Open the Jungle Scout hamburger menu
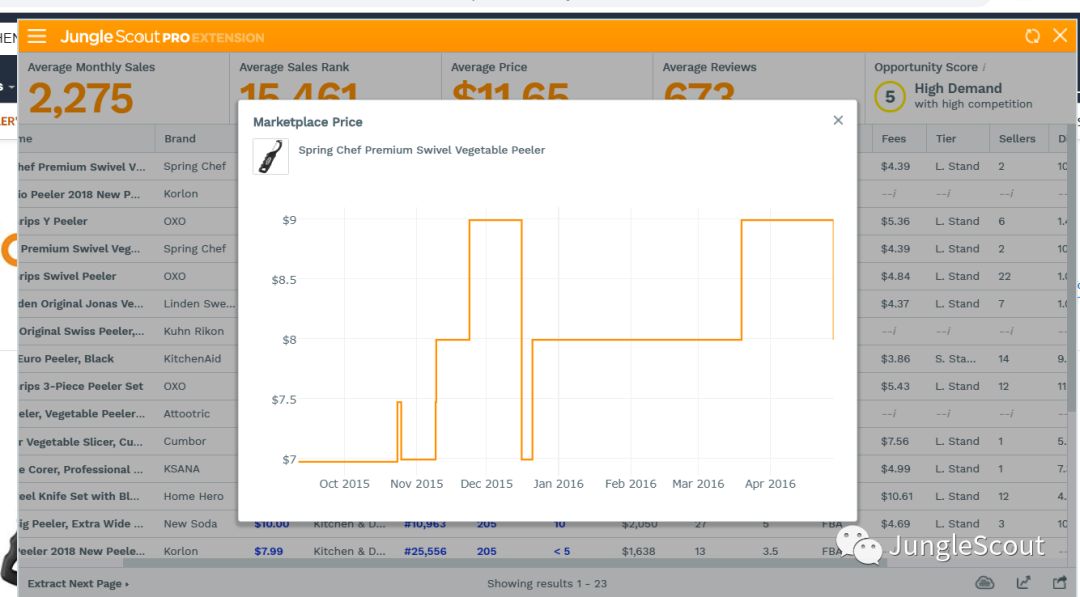The height and width of the screenshot is (597, 1080). coord(37,36)
